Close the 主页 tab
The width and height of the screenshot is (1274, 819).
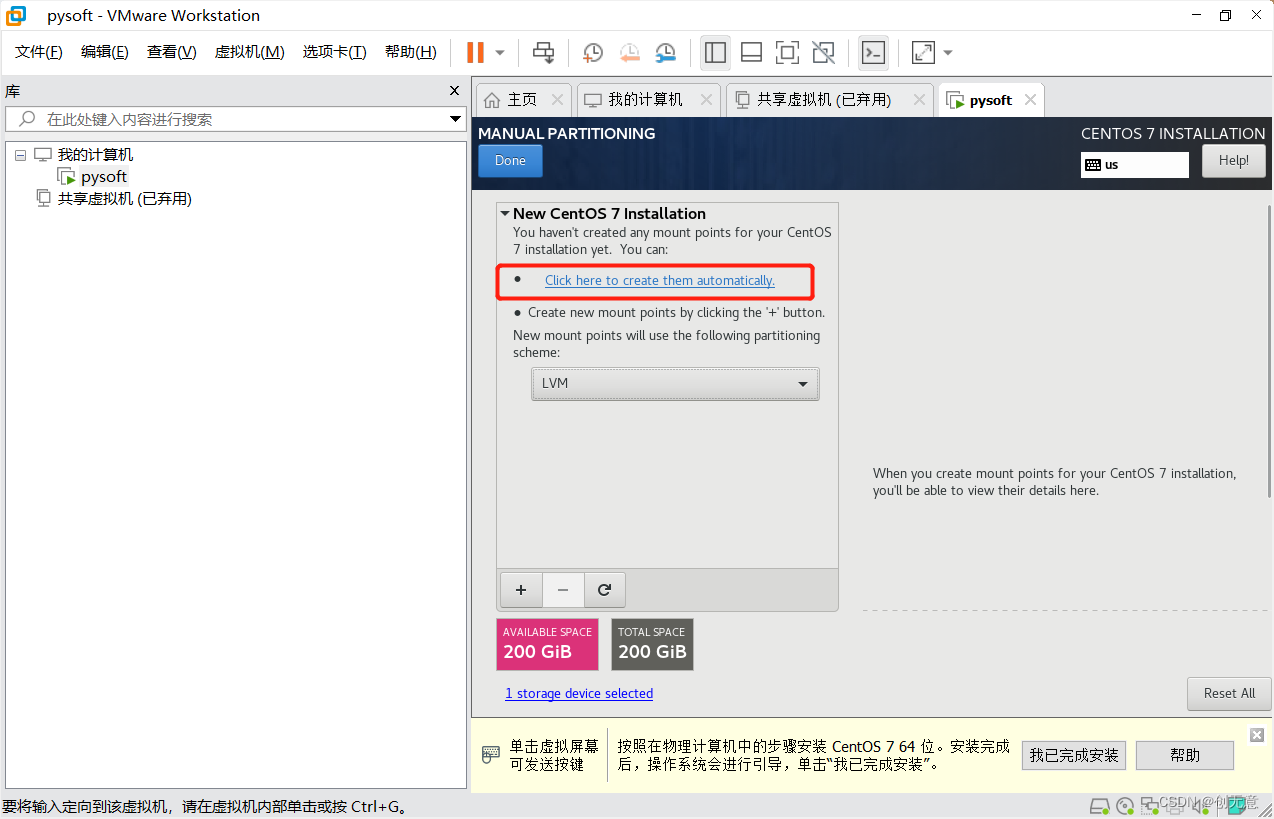point(558,100)
